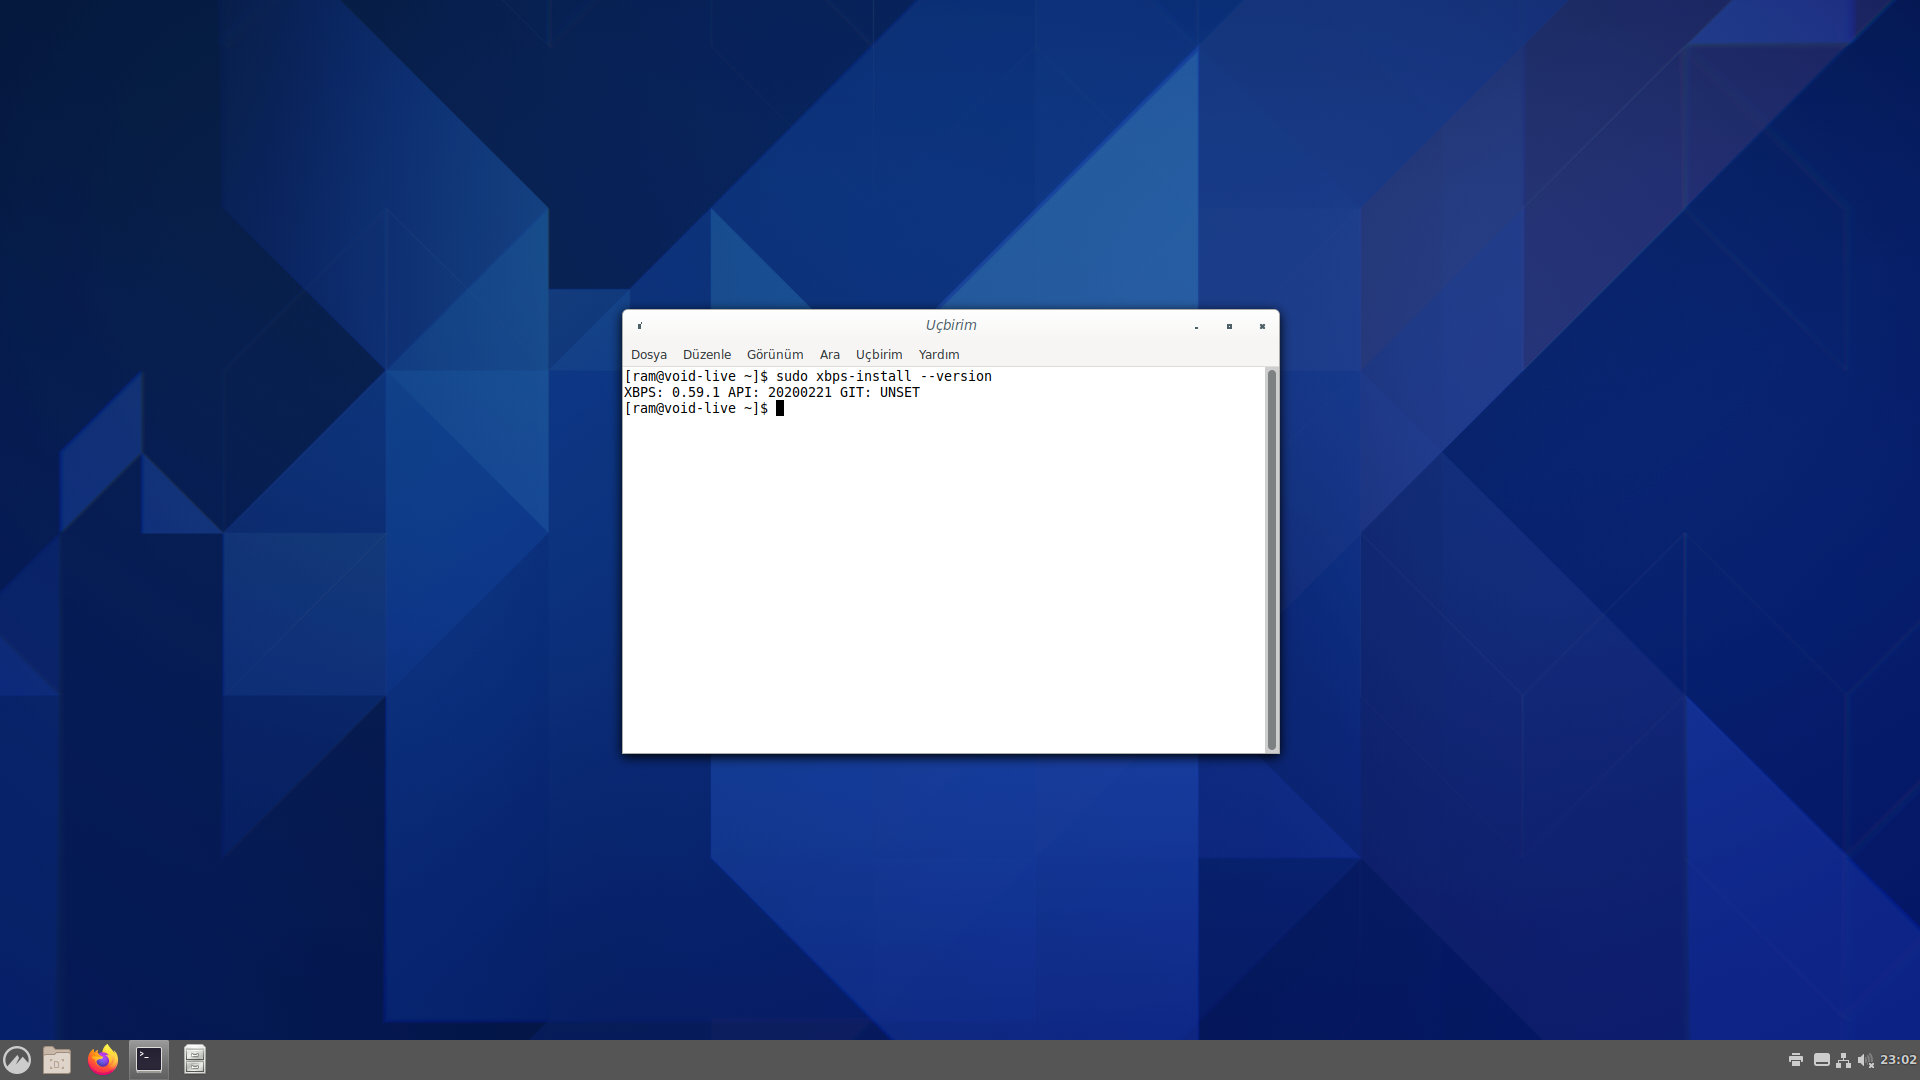Open the Dosya menu

click(649, 355)
